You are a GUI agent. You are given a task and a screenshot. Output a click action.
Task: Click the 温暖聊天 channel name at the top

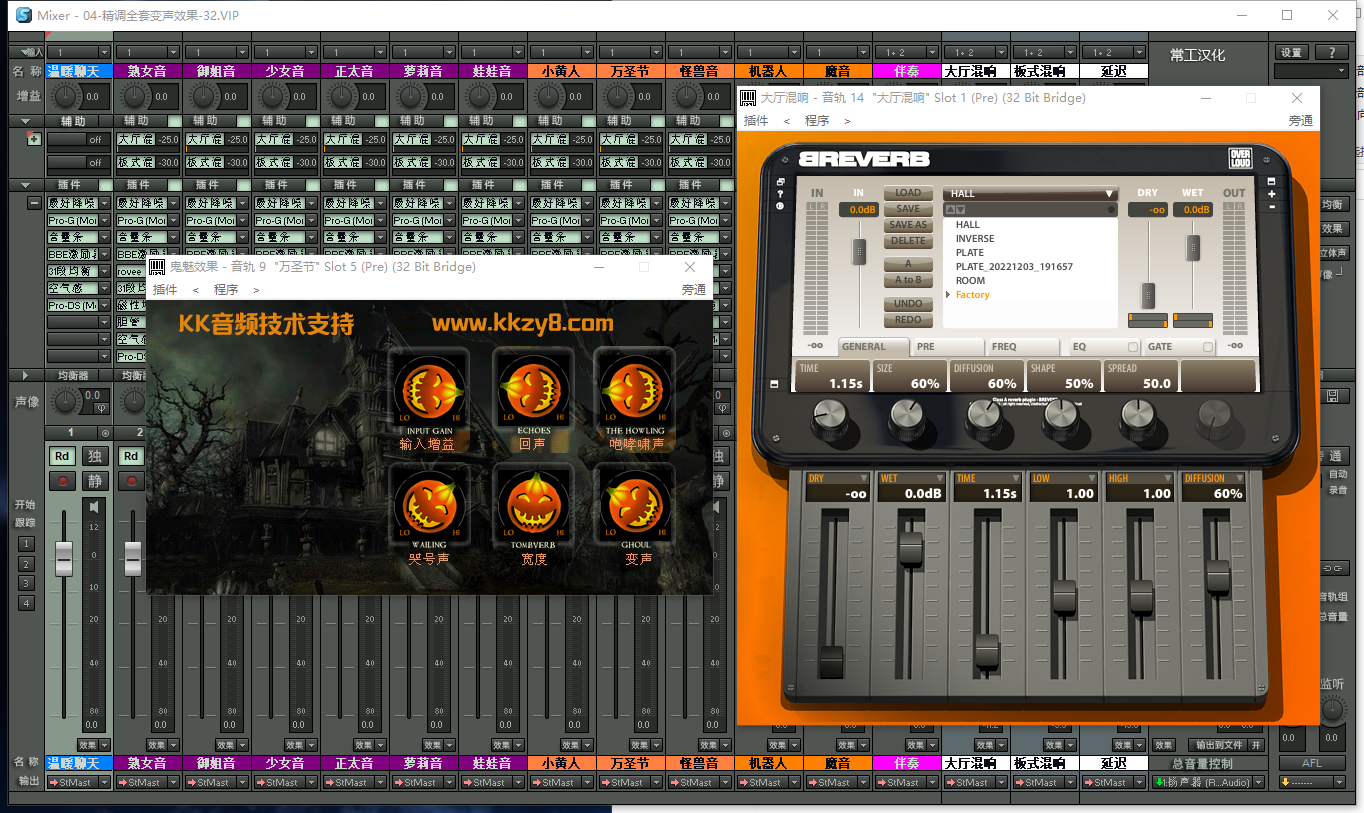click(x=79, y=71)
